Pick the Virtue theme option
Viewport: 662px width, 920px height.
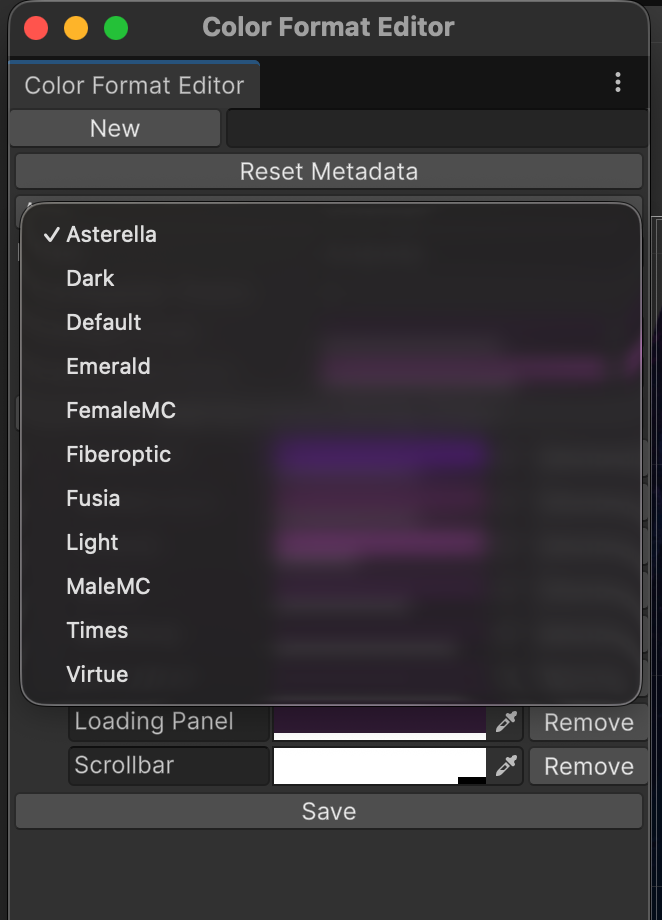pos(97,675)
